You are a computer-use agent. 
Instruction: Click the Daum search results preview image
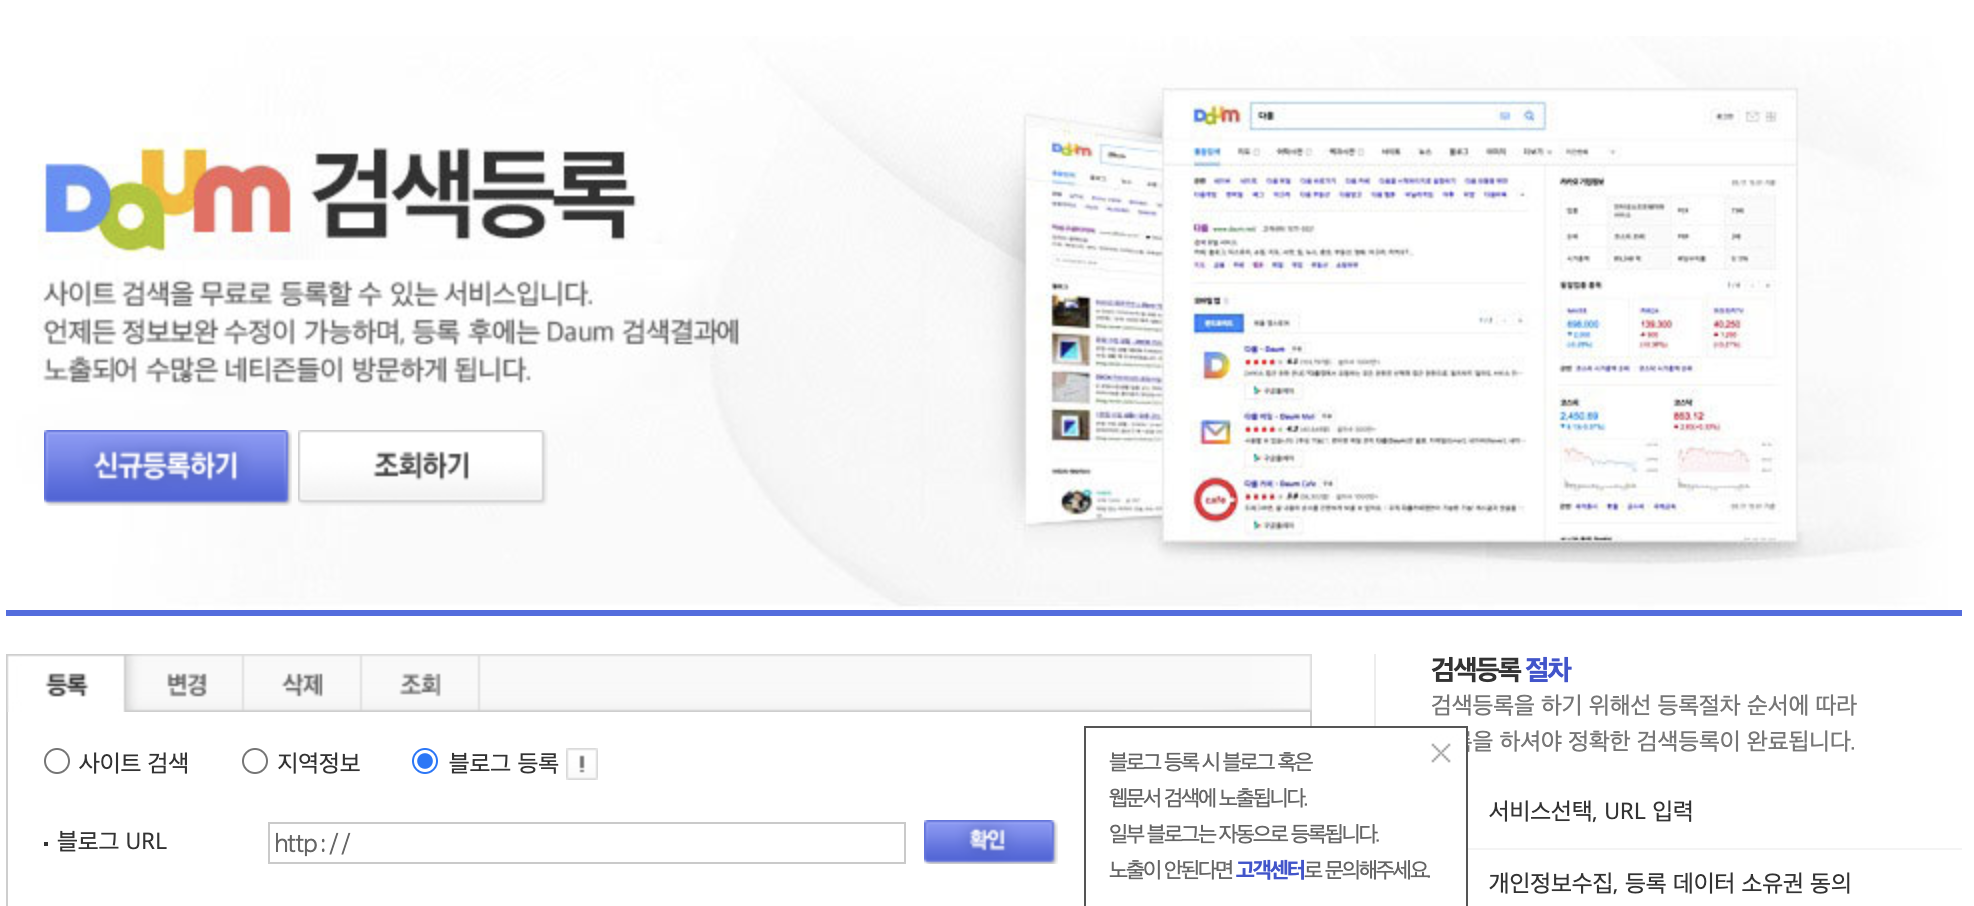1410,315
